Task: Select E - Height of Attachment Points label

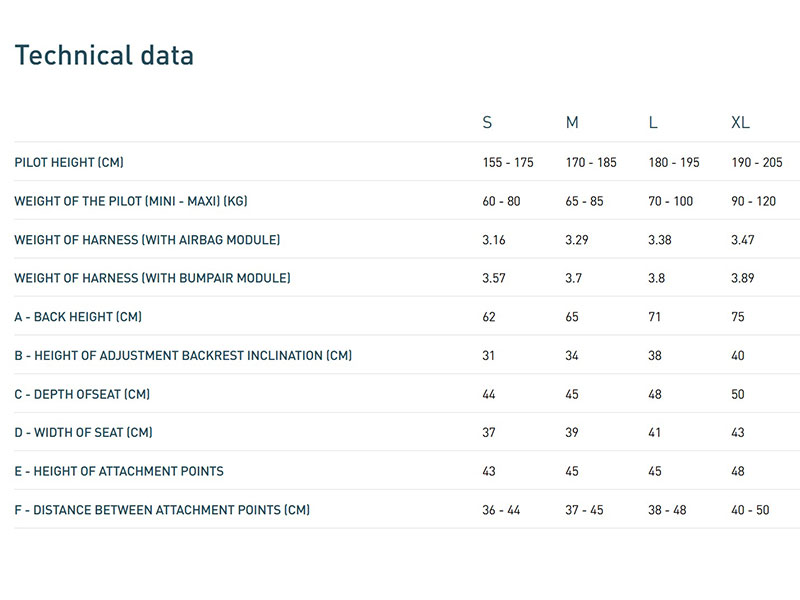Action: [119, 471]
